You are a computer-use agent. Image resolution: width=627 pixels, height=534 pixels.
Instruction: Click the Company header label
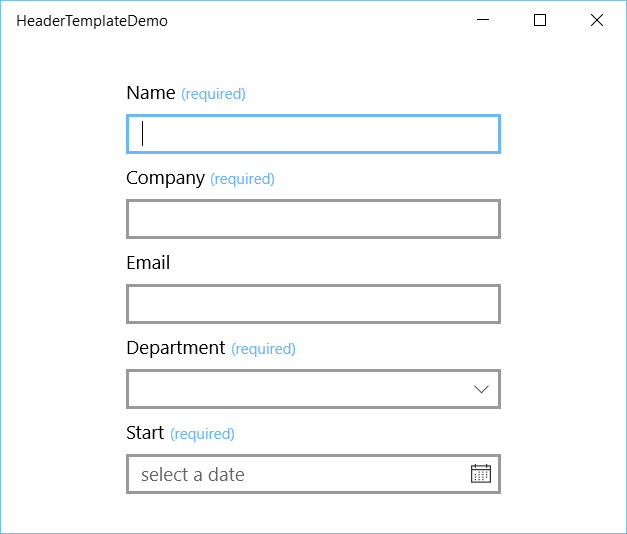click(x=165, y=178)
